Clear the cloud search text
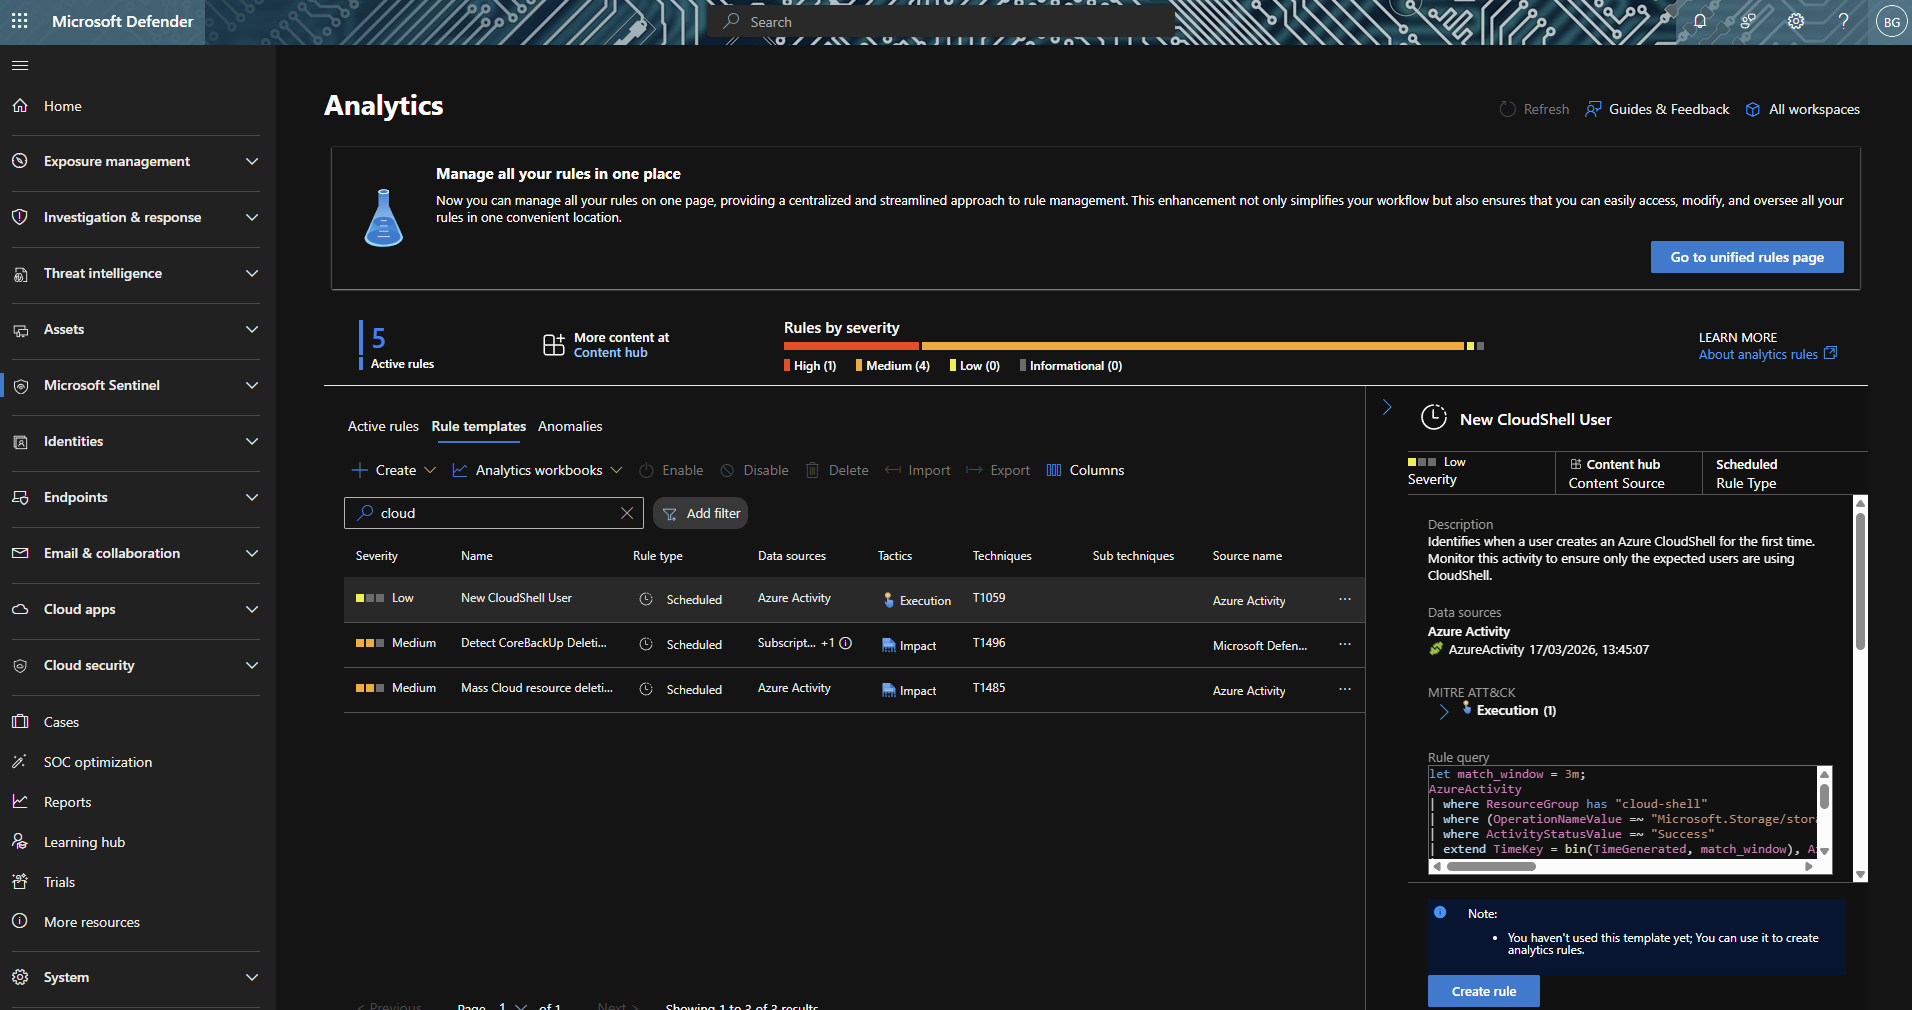The width and height of the screenshot is (1912, 1010). coord(627,513)
